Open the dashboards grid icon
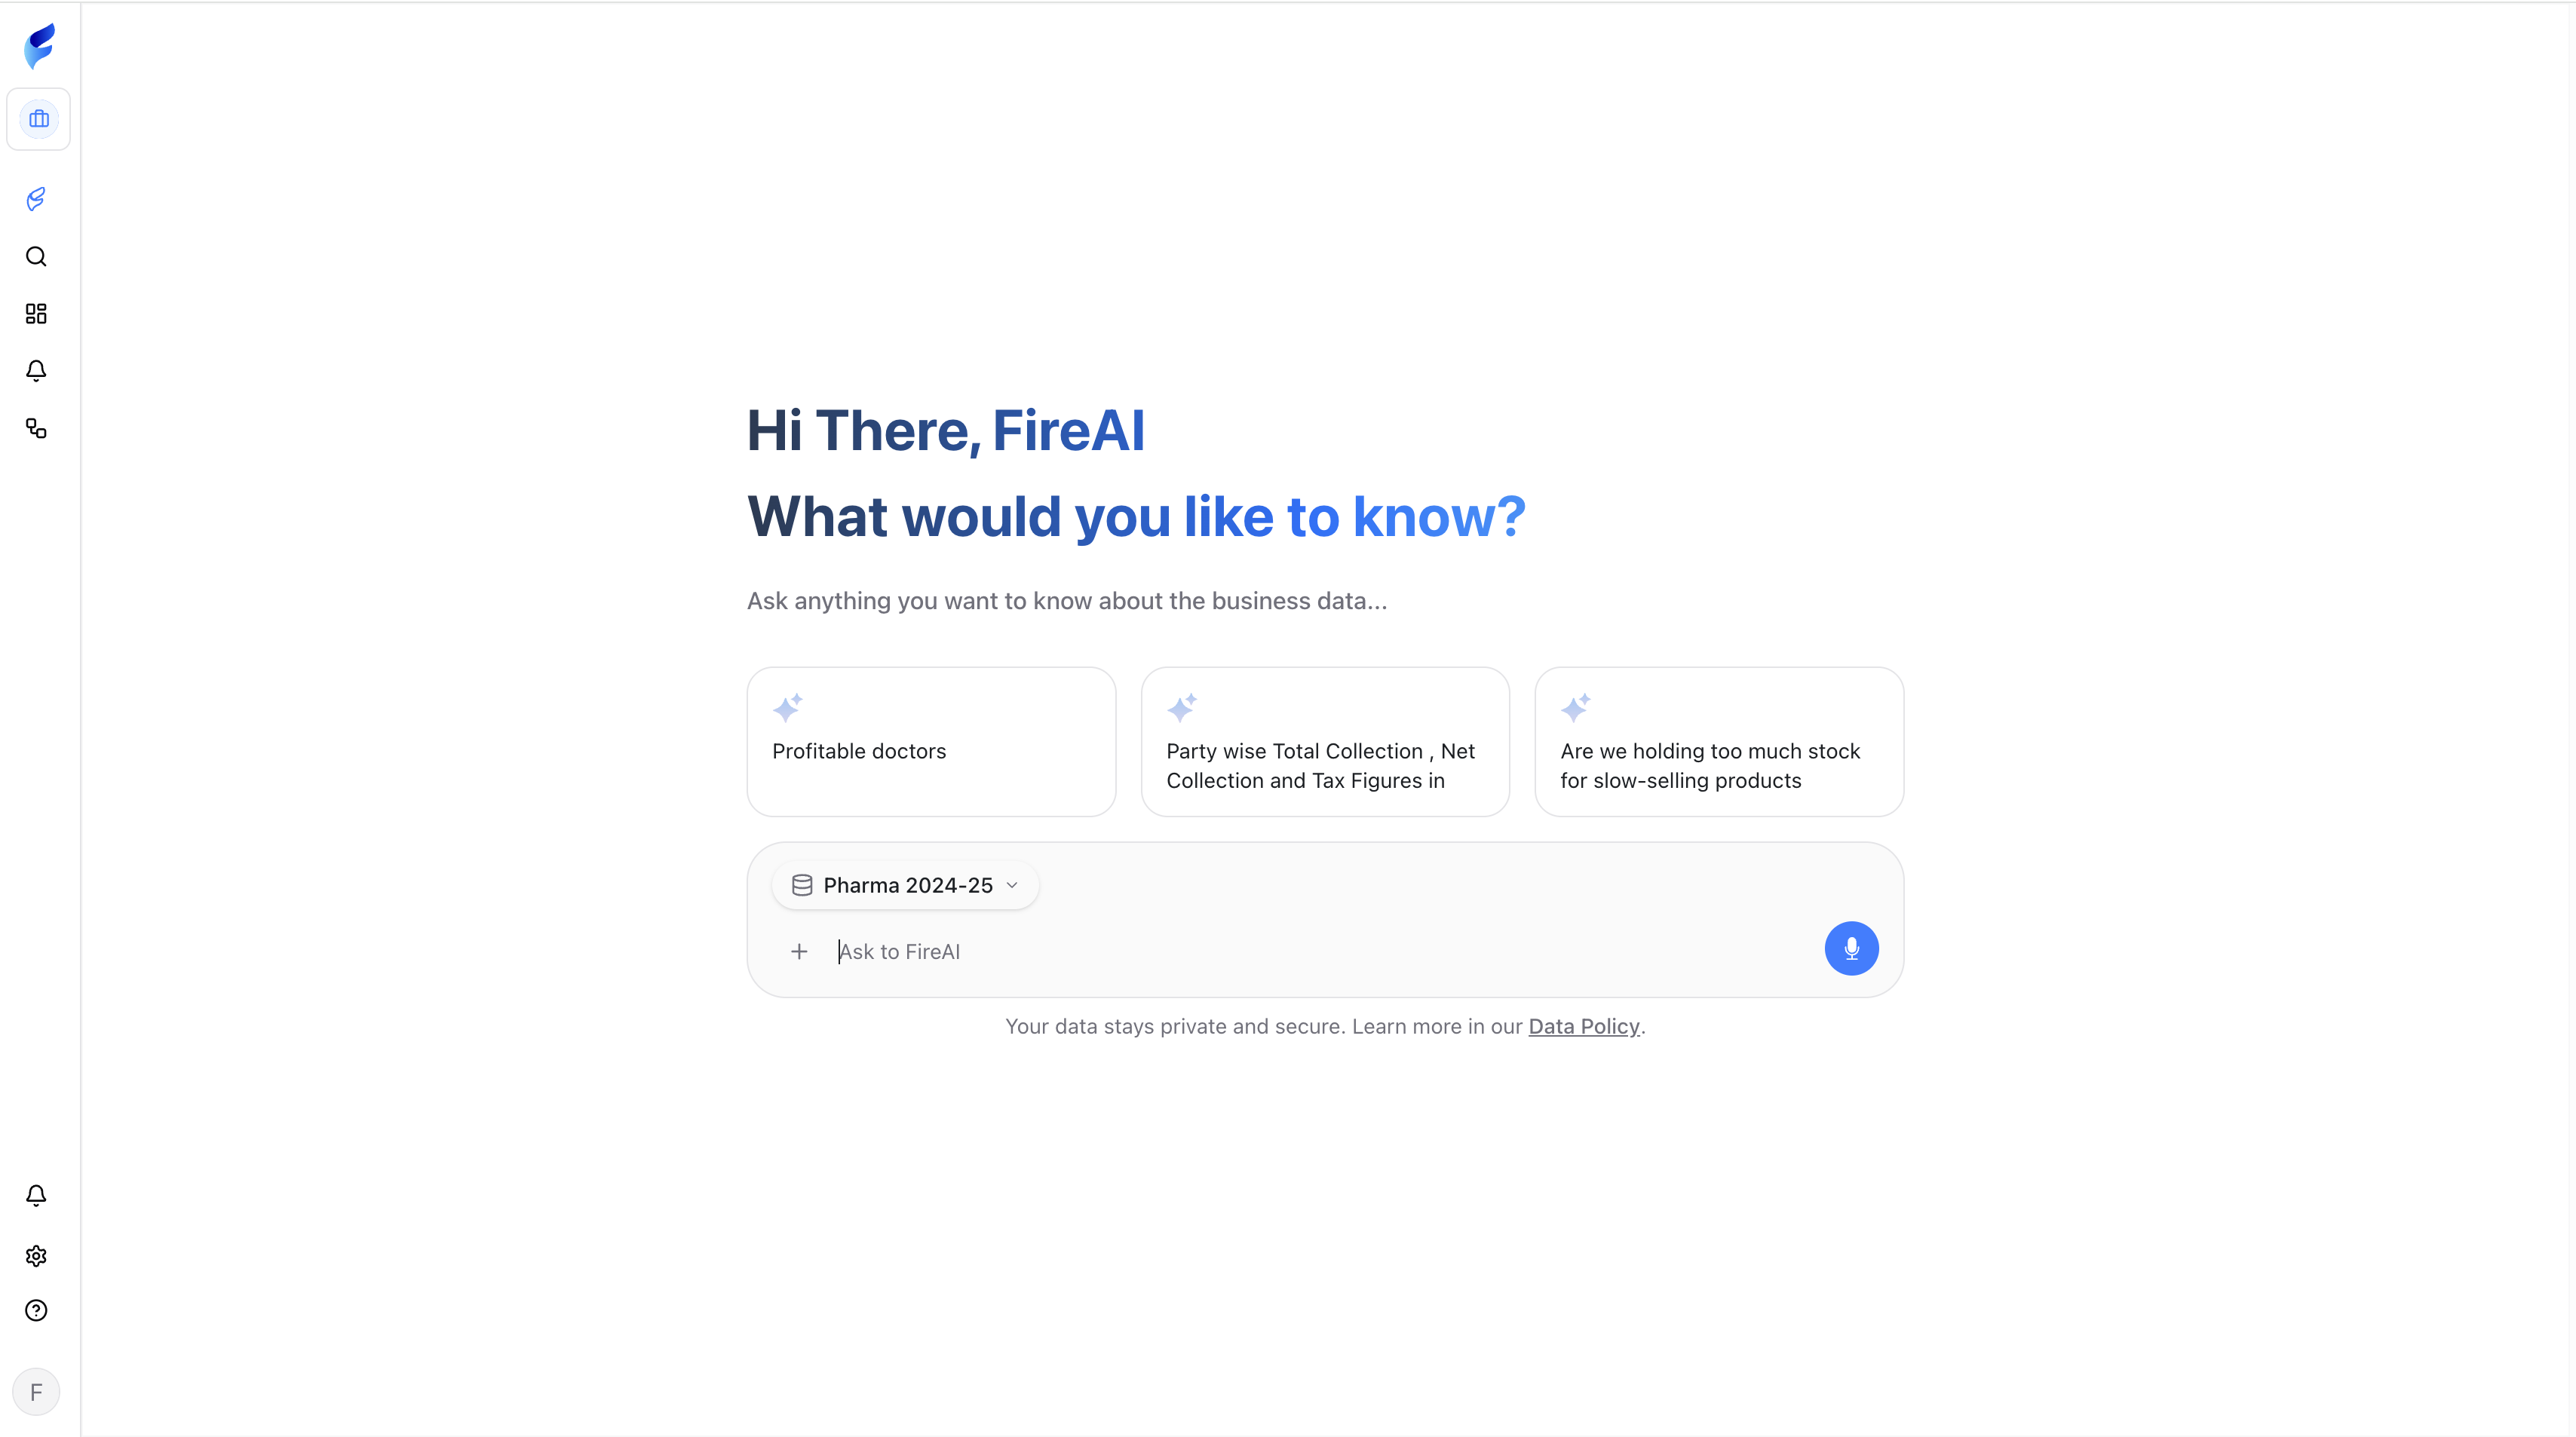This screenshot has height=1437, width=2576. pyautogui.click(x=36, y=314)
